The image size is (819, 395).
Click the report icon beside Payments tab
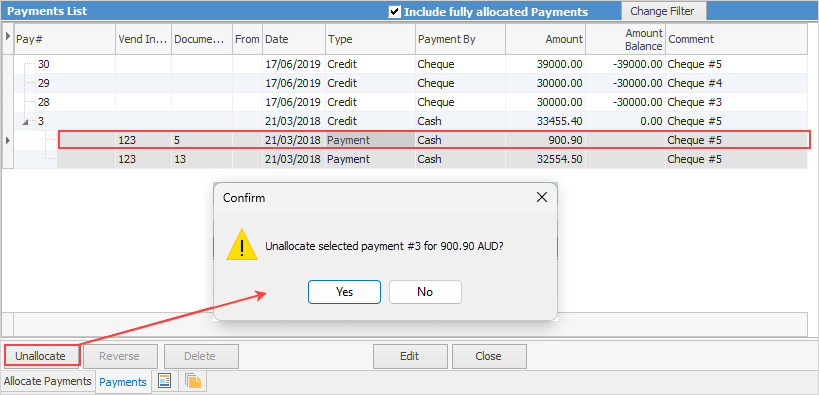point(165,381)
